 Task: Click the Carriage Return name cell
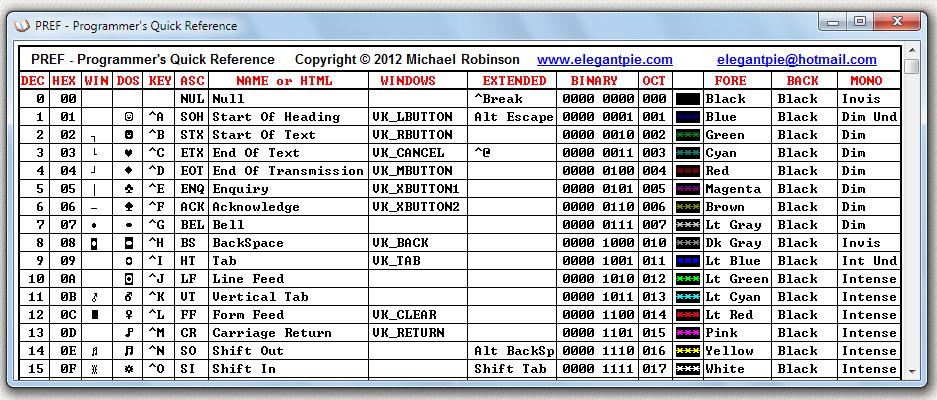click(289, 333)
